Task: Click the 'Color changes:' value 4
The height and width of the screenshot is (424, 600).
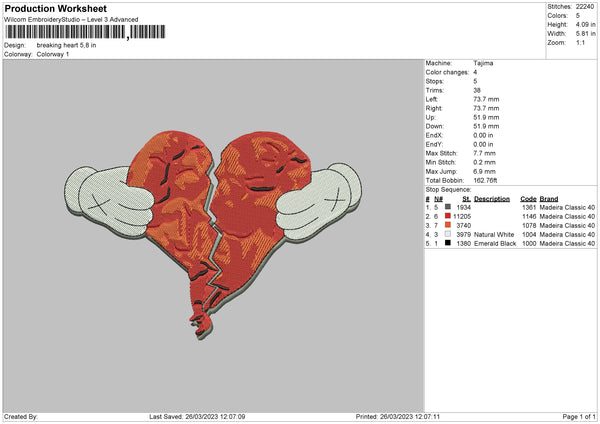Action: 475,72
